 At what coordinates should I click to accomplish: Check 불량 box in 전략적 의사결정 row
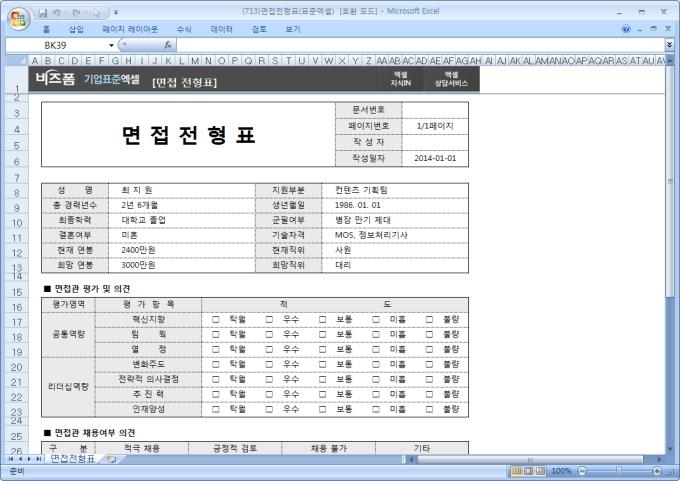point(429,380)
